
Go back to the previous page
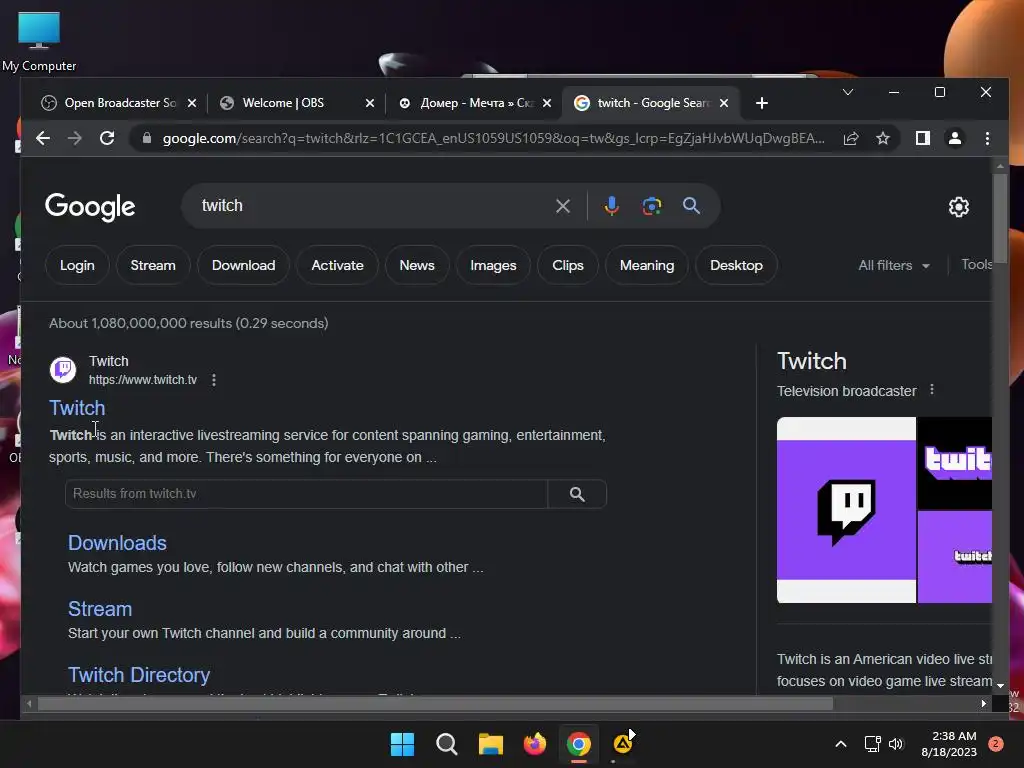[43, 138]
